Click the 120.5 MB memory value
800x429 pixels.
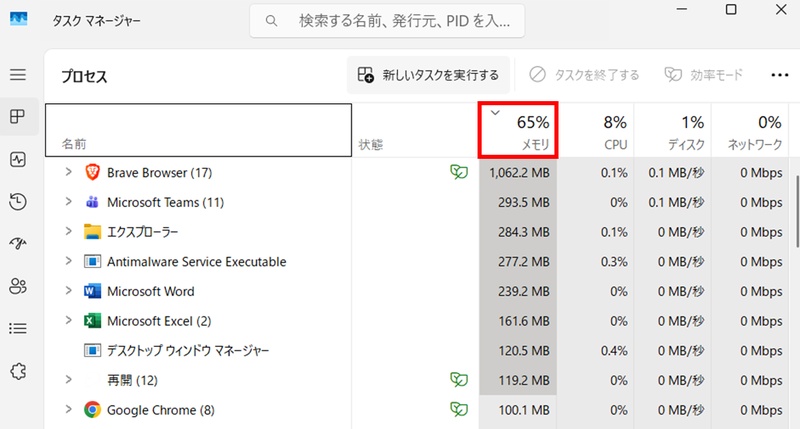click(x=524, y=350)
